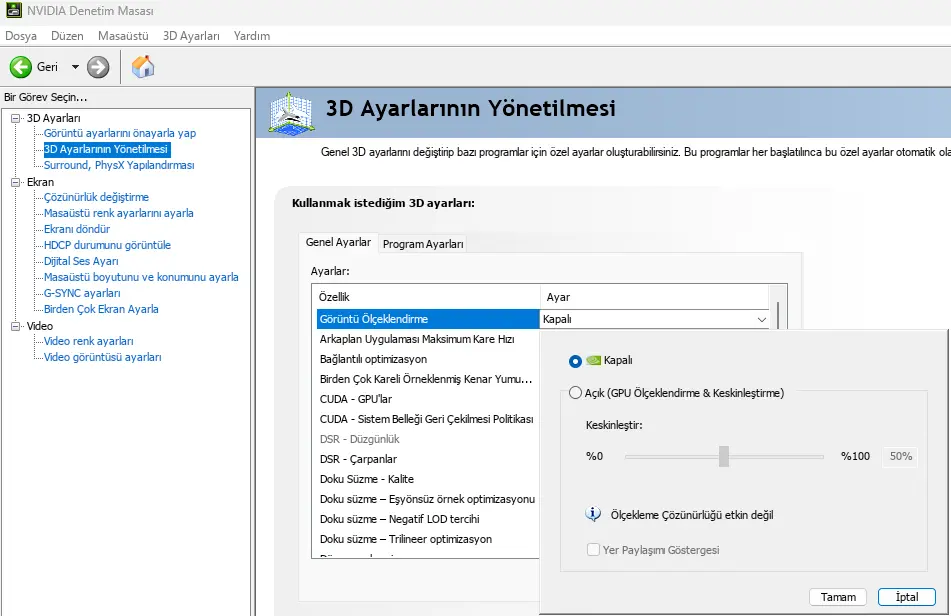
Task: Select the Doku Süzme - Kalite row
Action: tap(428, 479)
